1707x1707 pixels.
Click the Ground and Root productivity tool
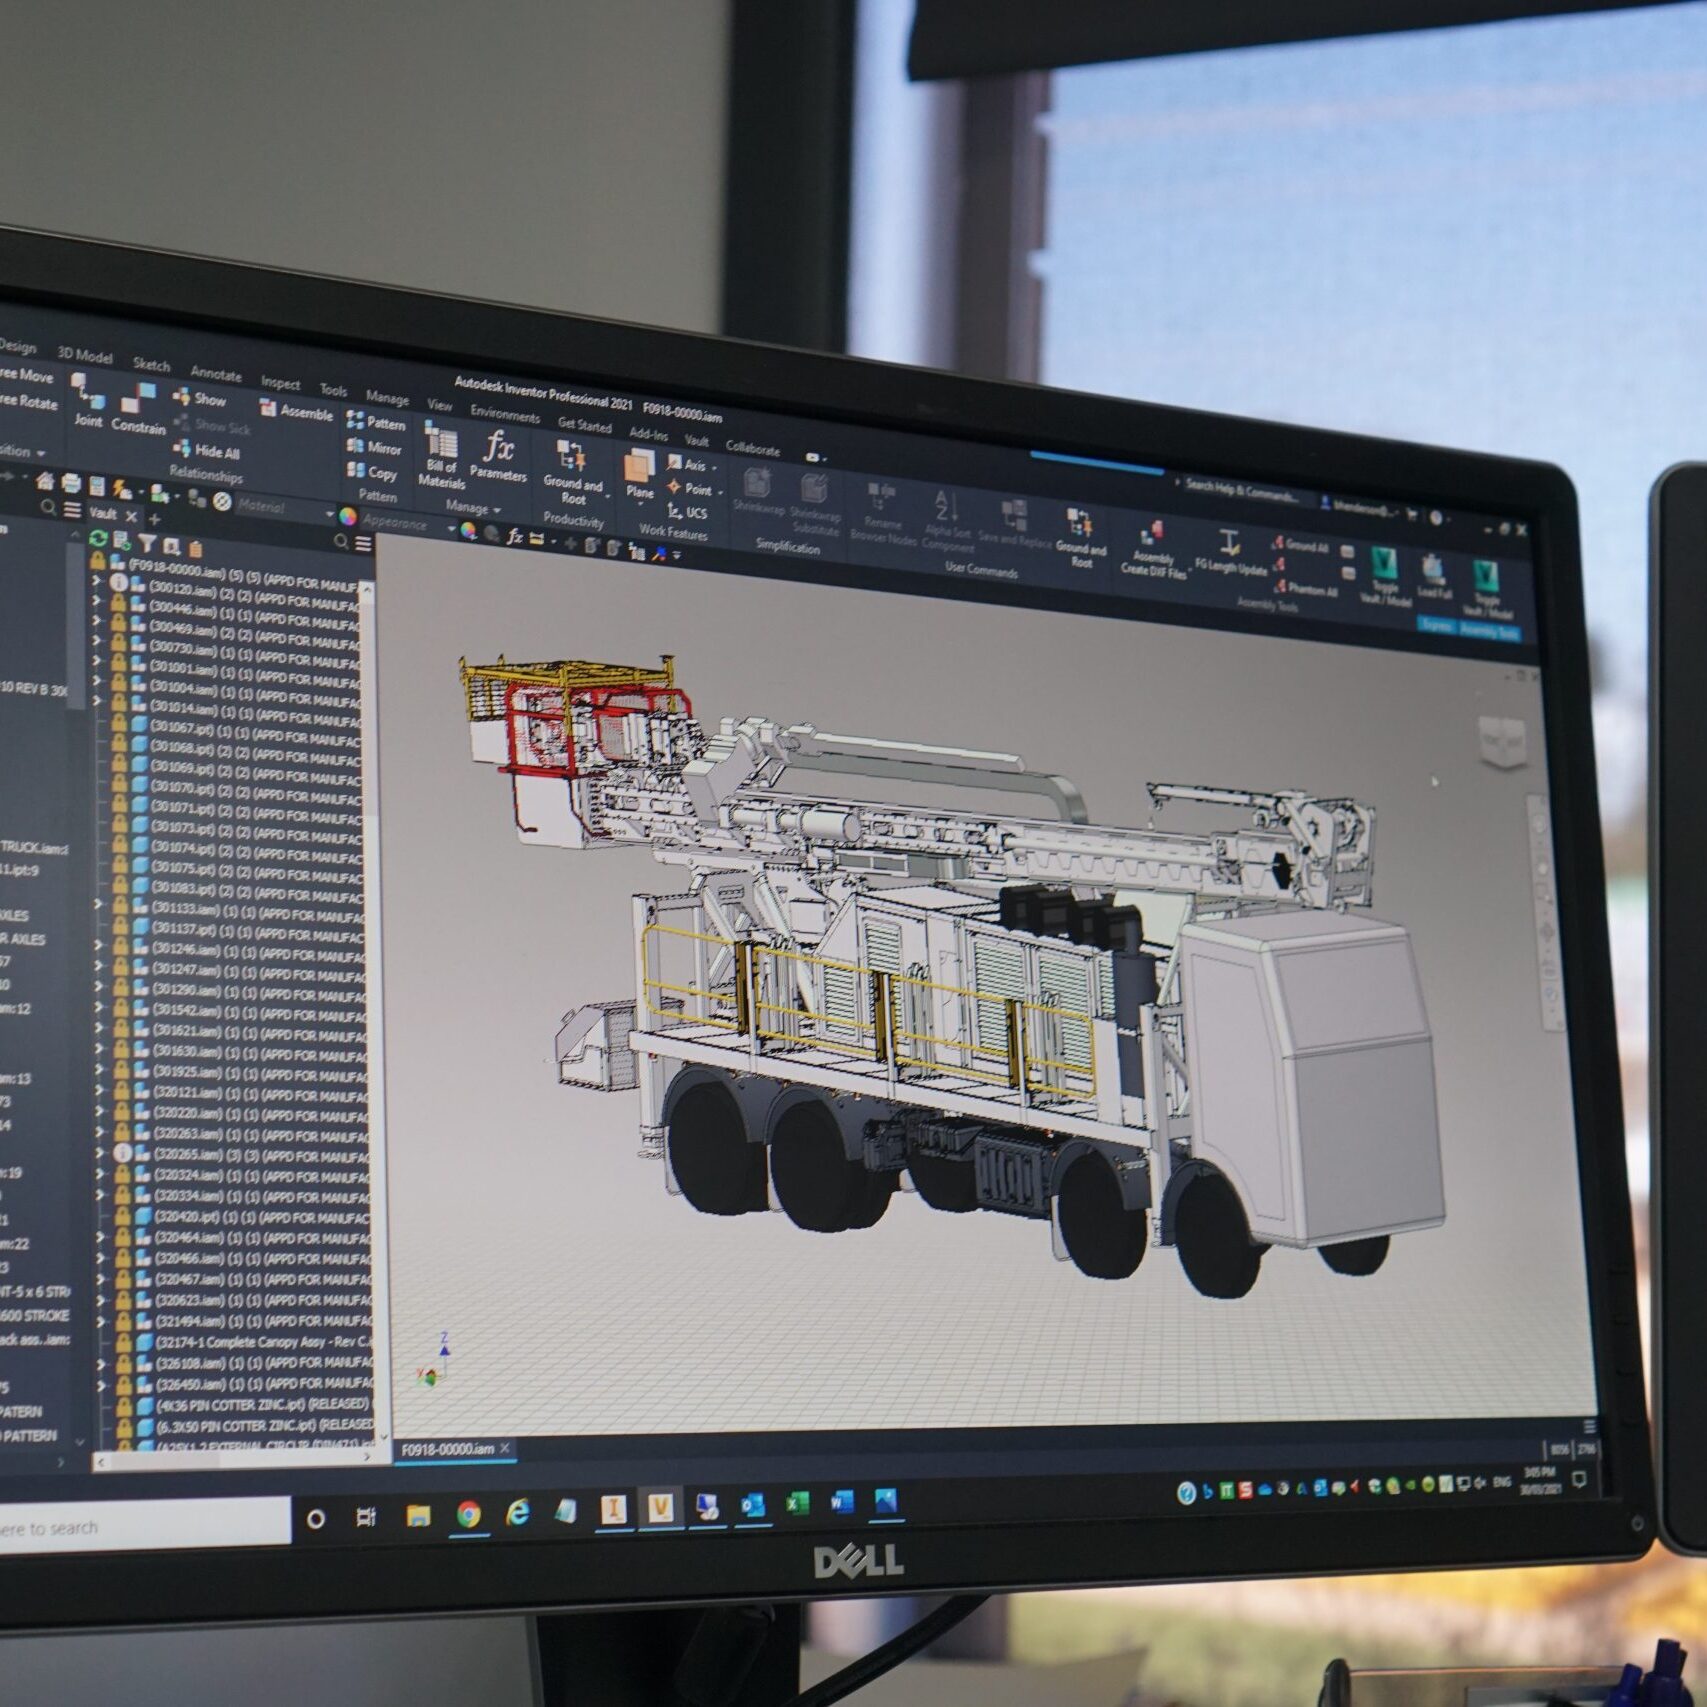[573, 472]
